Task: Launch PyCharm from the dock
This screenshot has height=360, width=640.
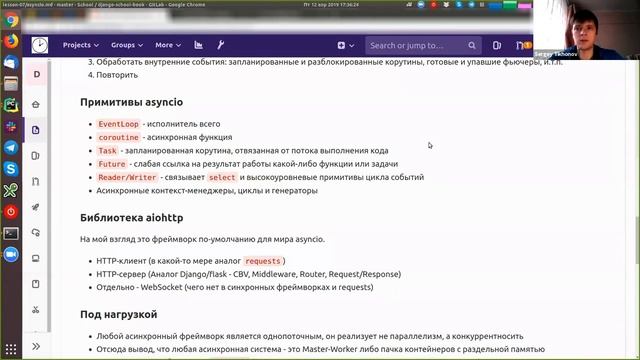Action: [11, 105]
